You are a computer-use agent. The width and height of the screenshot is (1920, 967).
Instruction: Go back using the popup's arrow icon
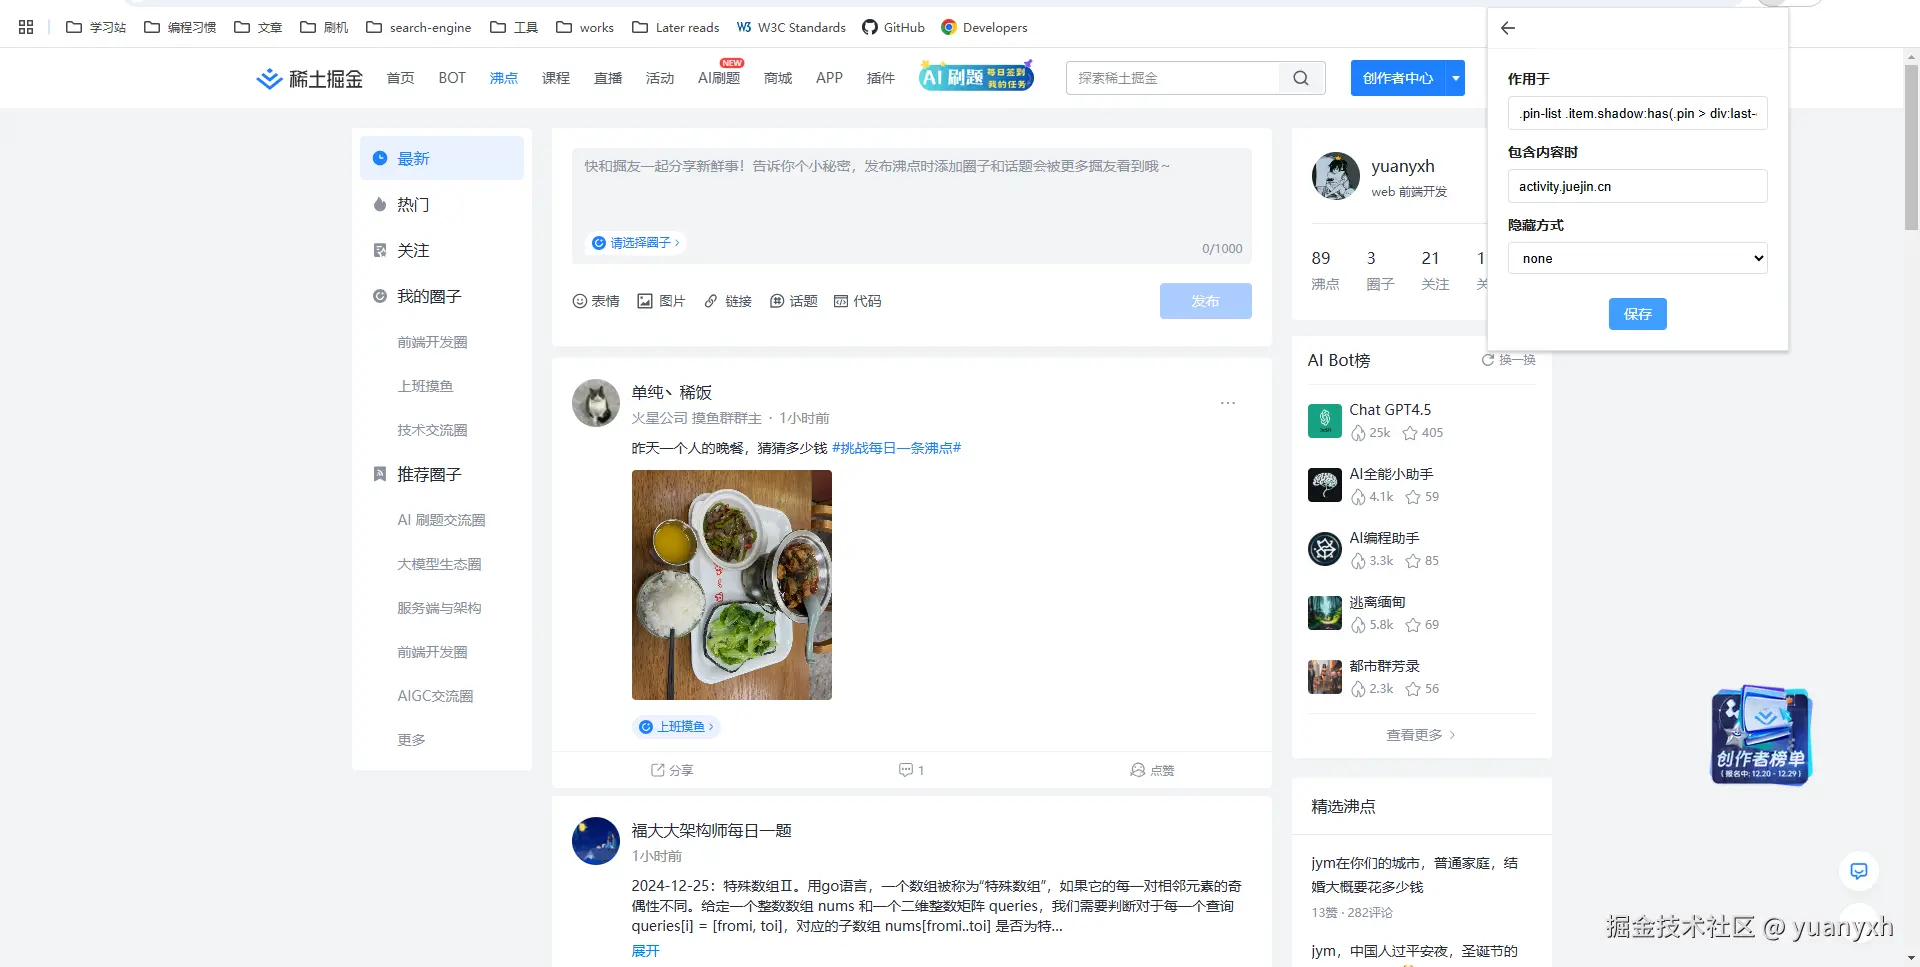[x=1507, y=28]
